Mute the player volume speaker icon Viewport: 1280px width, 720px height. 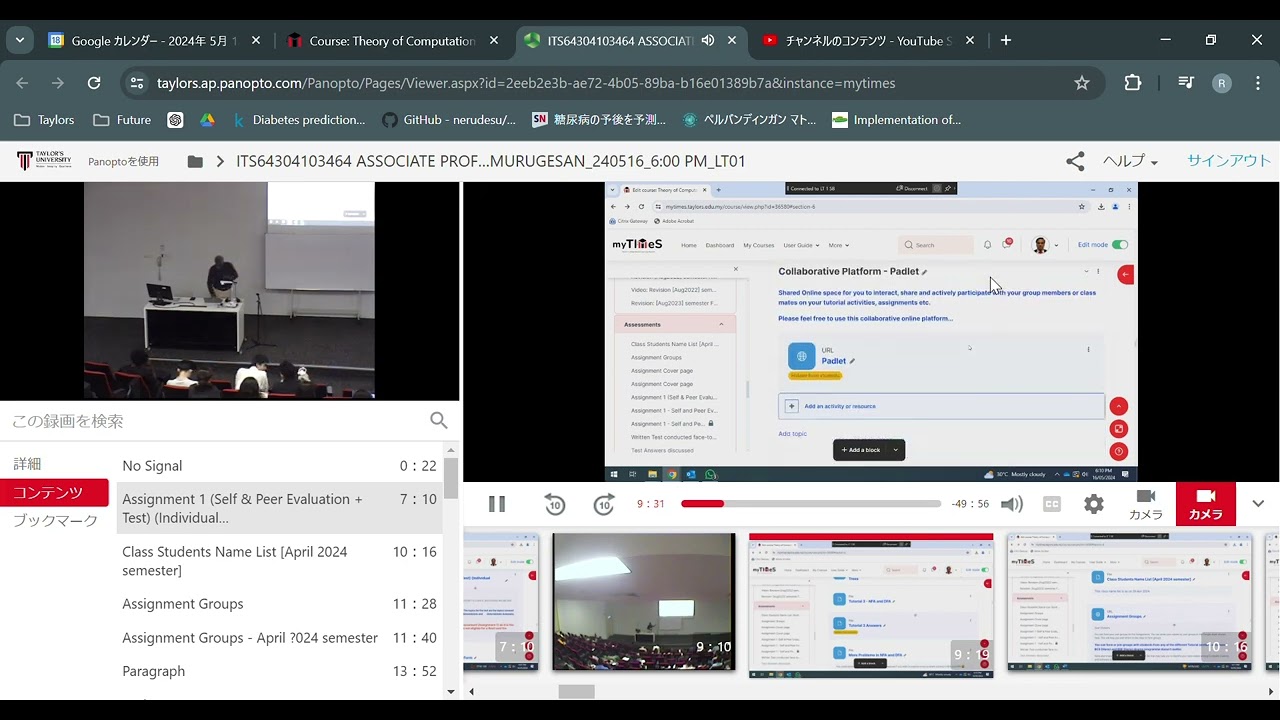coord(1012,504)
